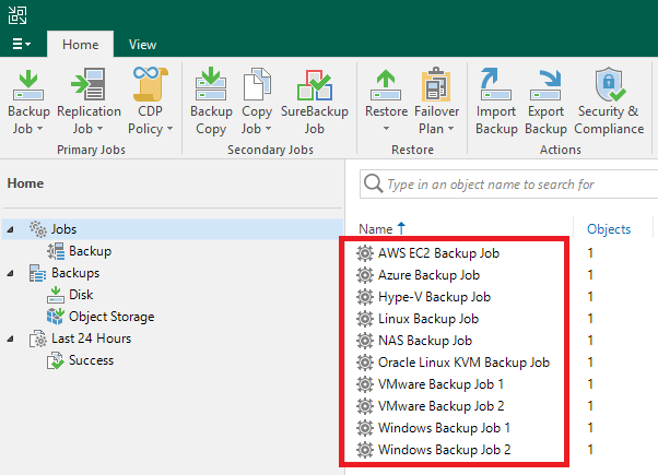Collapse the Jobs tree node
This screenshot has width=658, height=475.
(10, 230)
